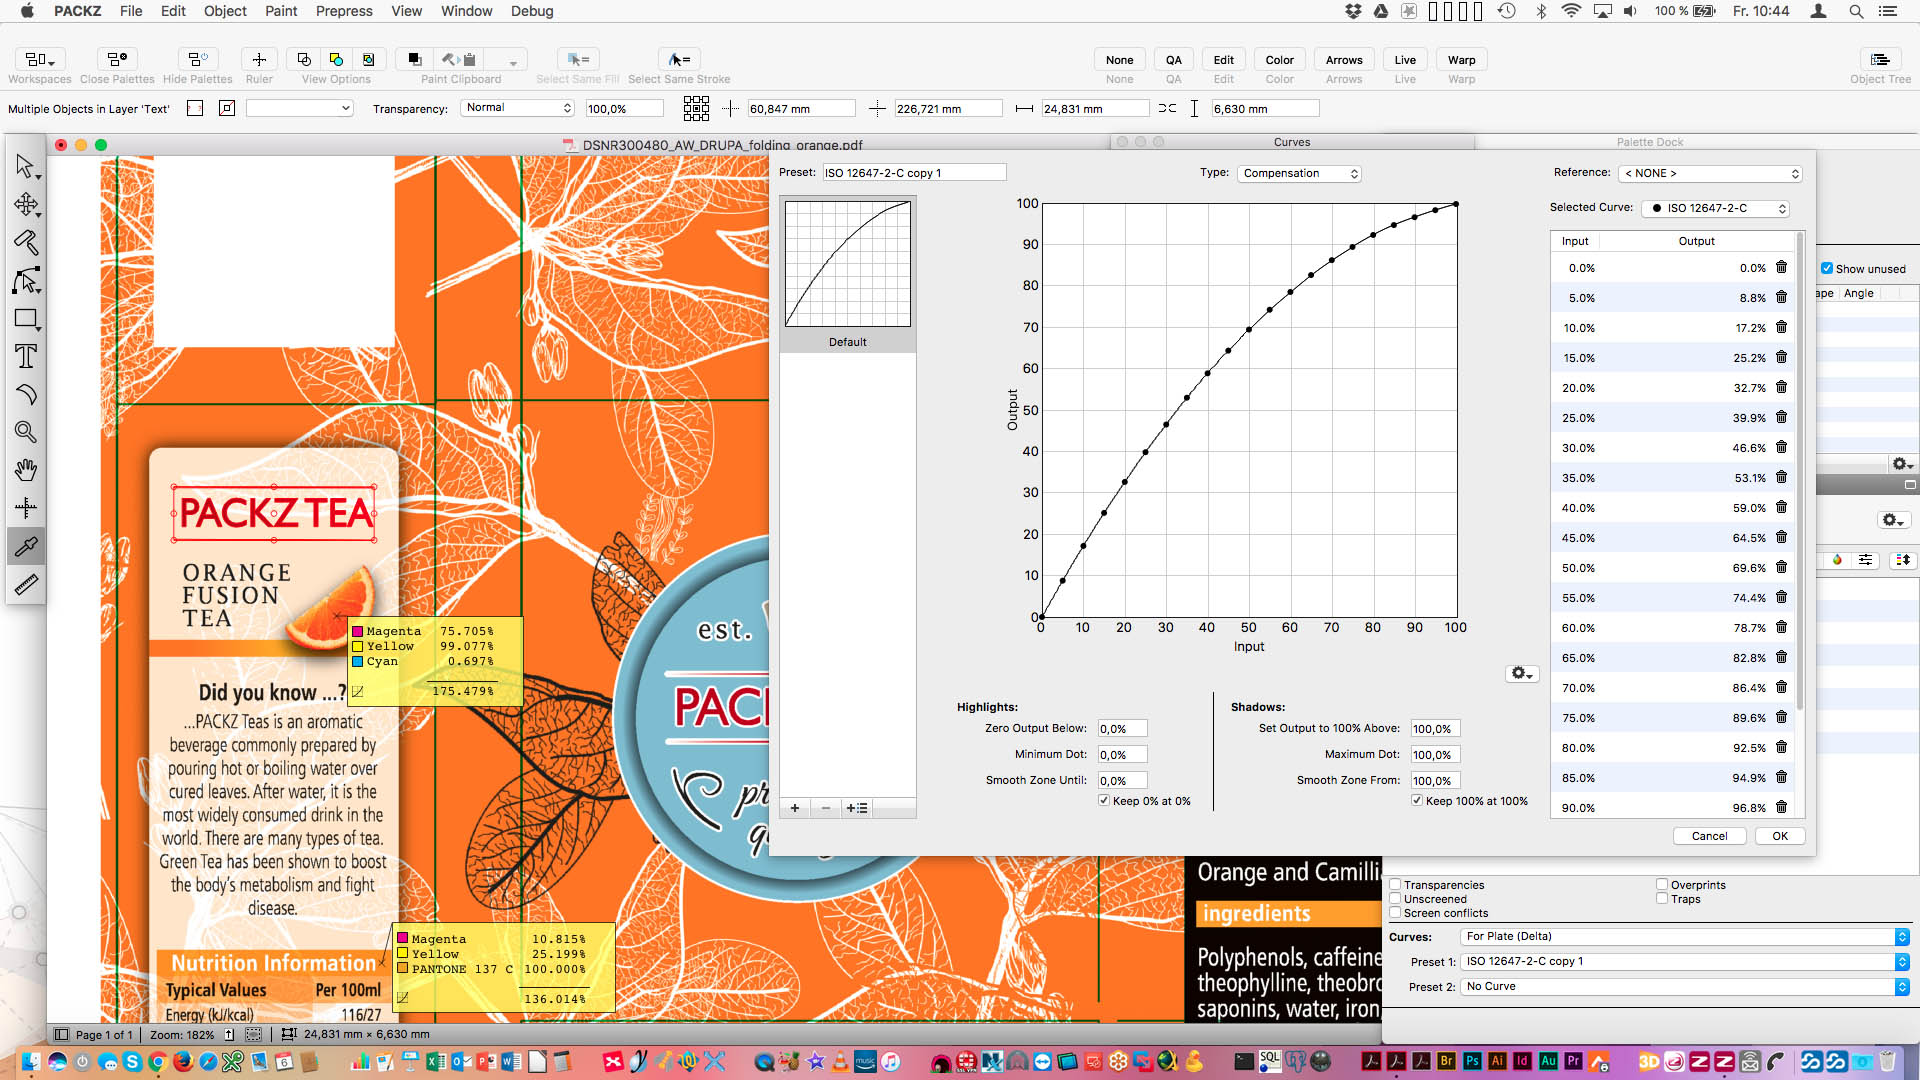The width and height of the screenshot is (1920, 1080).
Task: Delete the 50.0% curve point row
Action: [x=1781, y=567]
